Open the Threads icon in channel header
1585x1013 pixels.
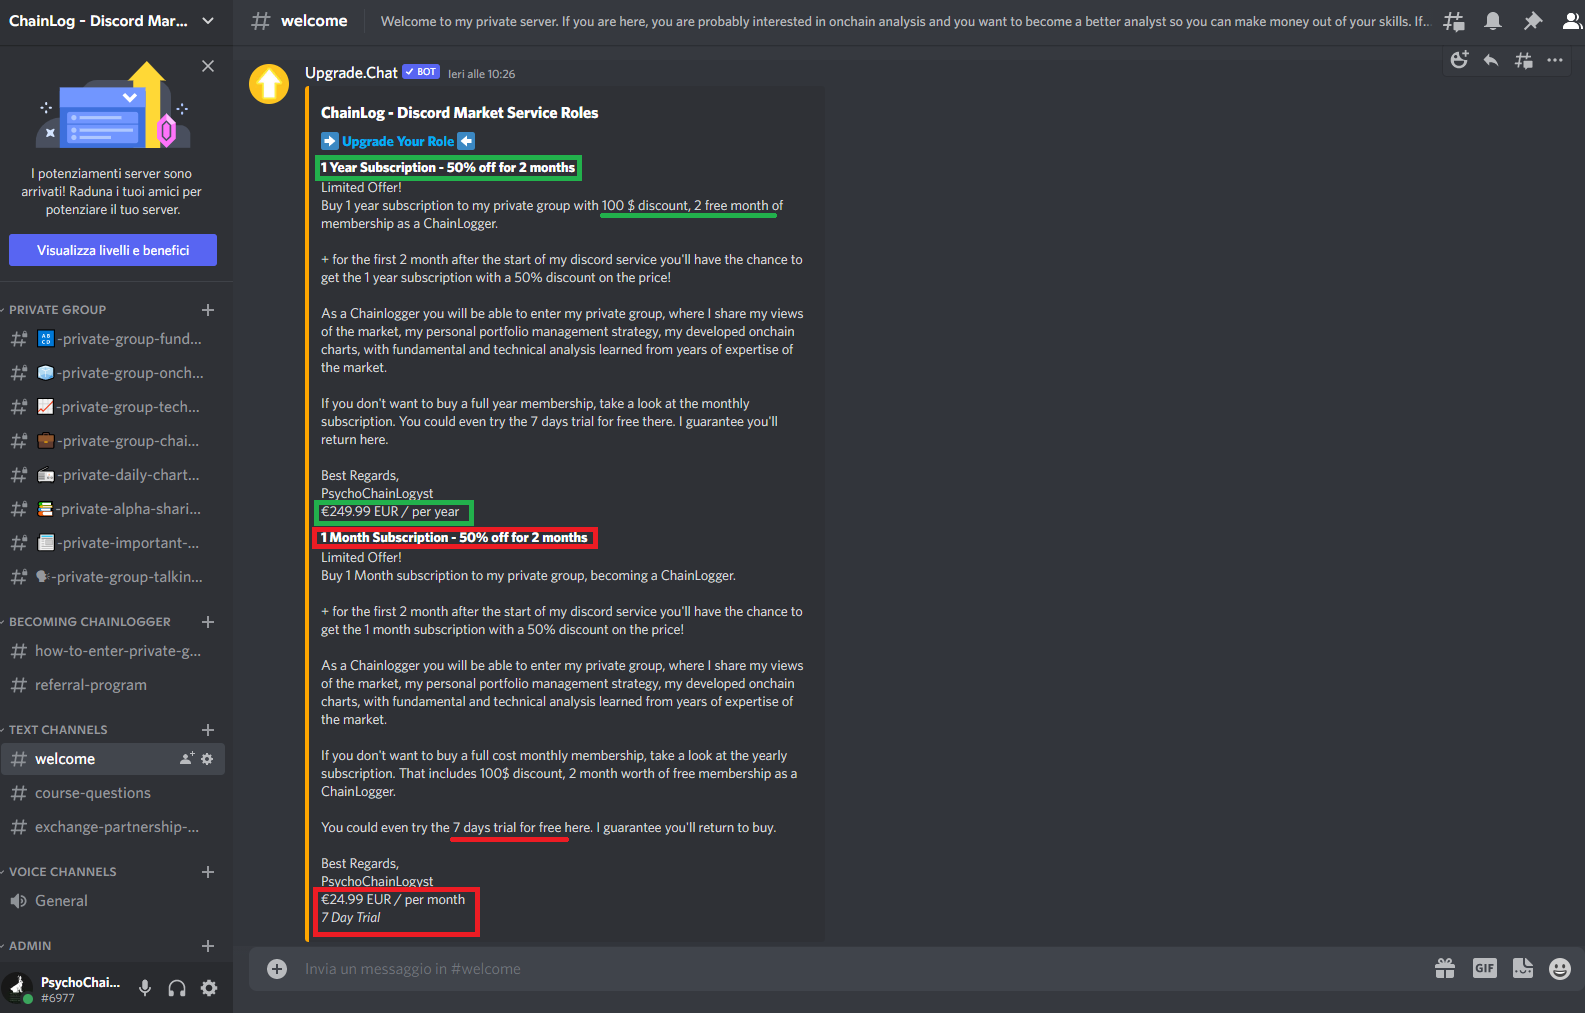point(1454,21)
